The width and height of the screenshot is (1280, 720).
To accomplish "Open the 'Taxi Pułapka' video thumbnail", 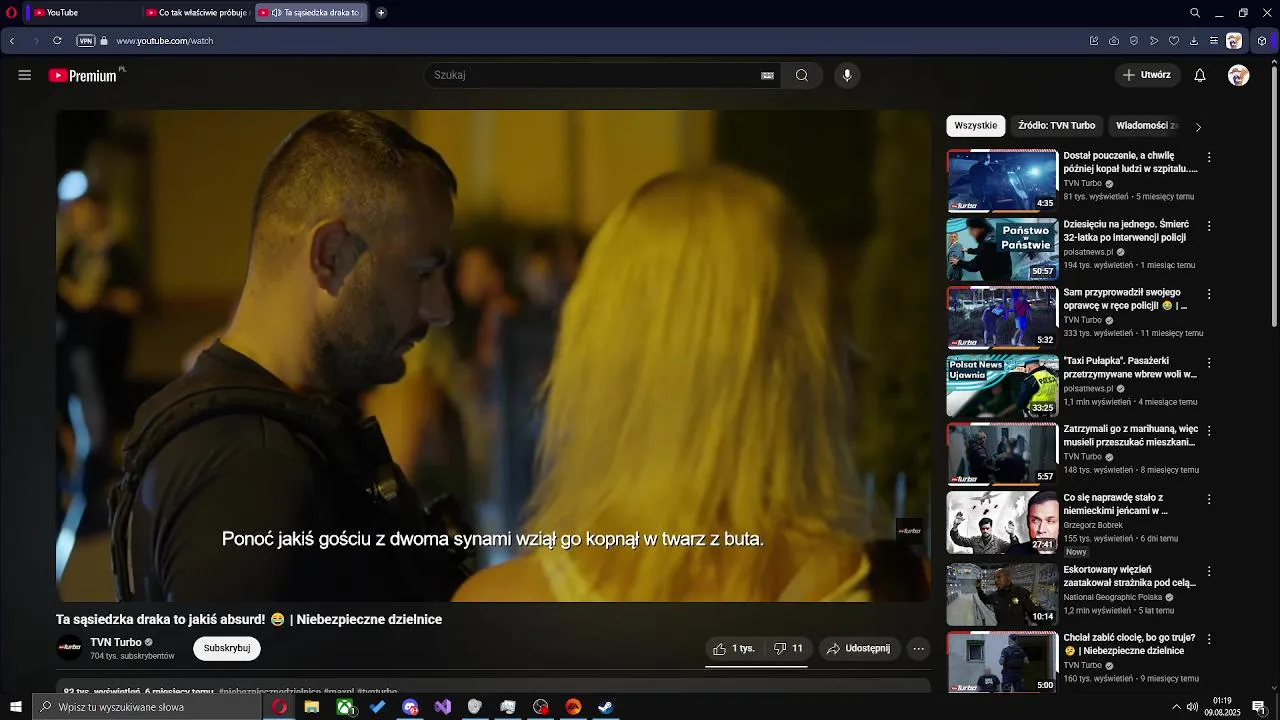I will point(1002,385).
